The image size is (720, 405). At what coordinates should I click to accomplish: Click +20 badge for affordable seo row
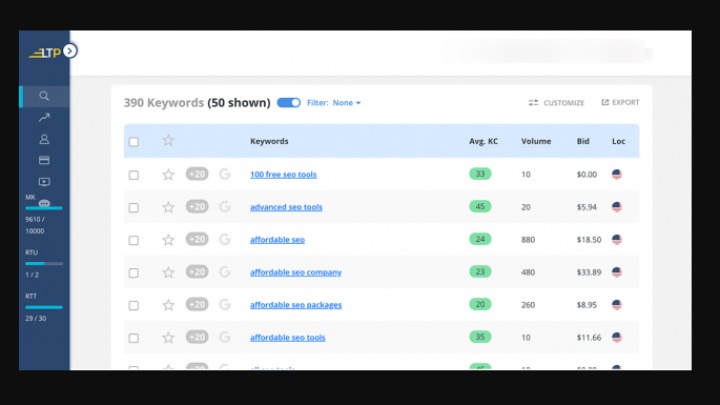coord(197,239)
